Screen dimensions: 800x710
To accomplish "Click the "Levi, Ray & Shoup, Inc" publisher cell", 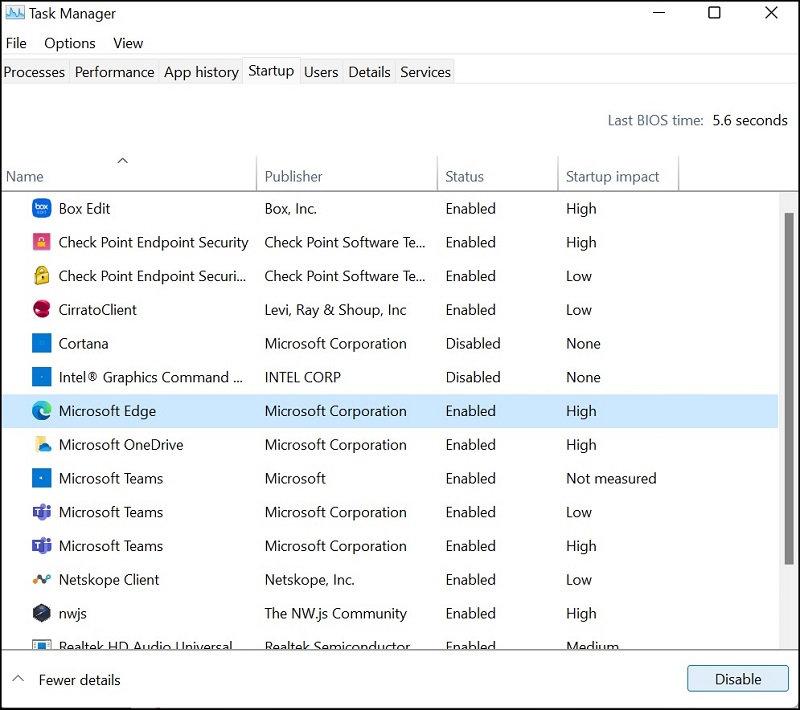I will [335, 310].
